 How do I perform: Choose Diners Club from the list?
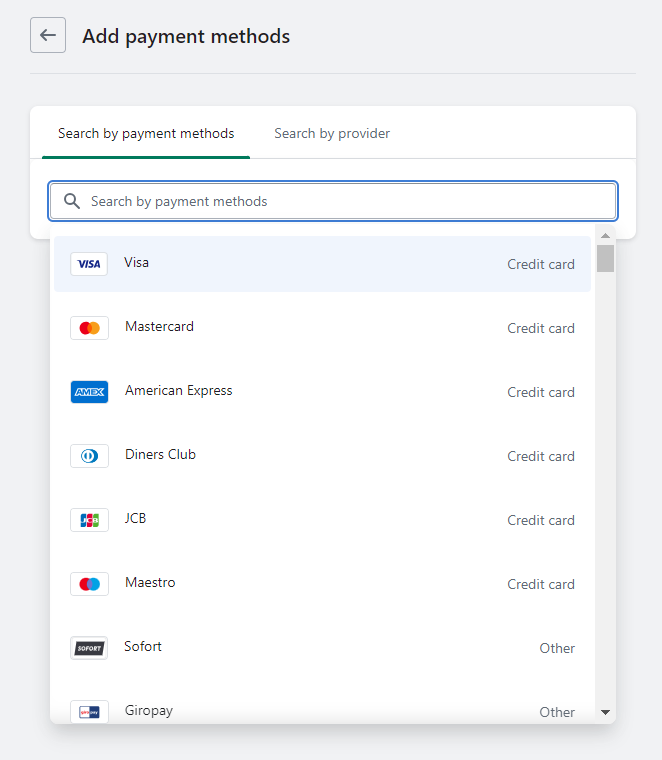tap(160, 455)
